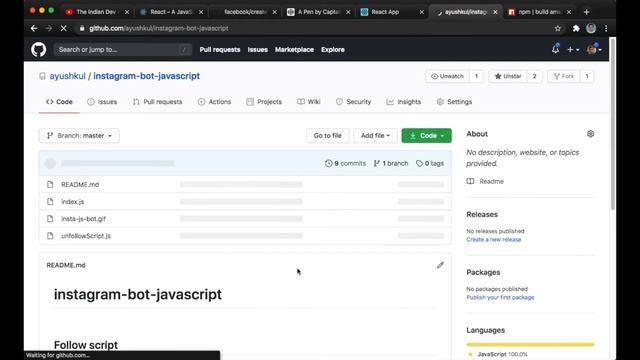
Task: Click Create a new release link
Action: click(x=494, y=240)
